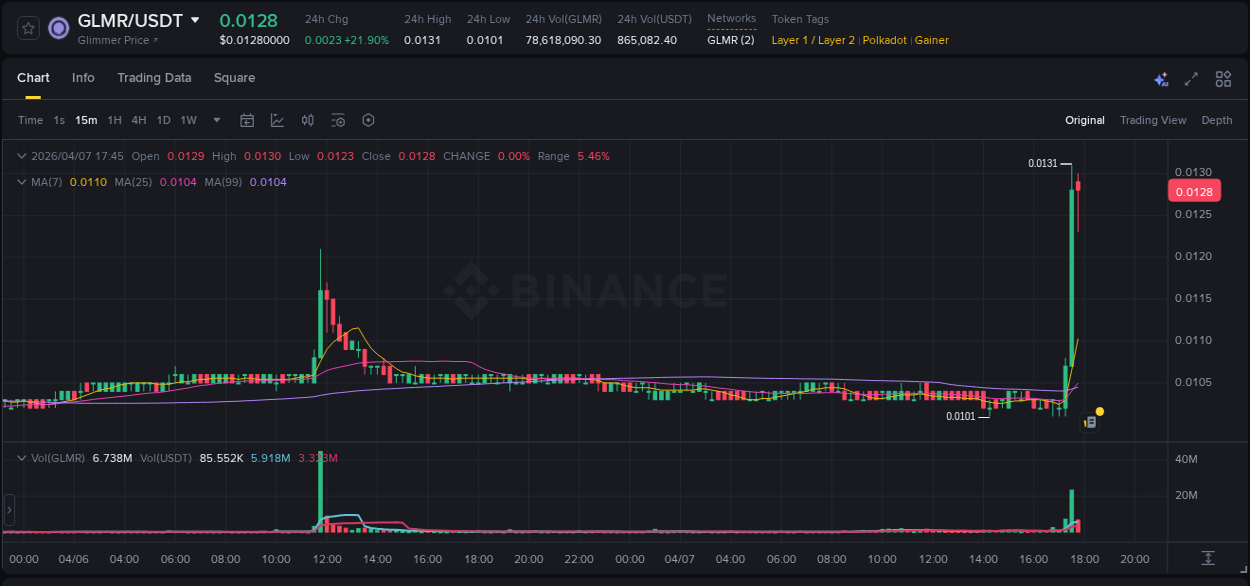The height and width of the screenshot is (586, 1250).
Task: Open the AI analysis assistant
Action: coord(1161,78)
